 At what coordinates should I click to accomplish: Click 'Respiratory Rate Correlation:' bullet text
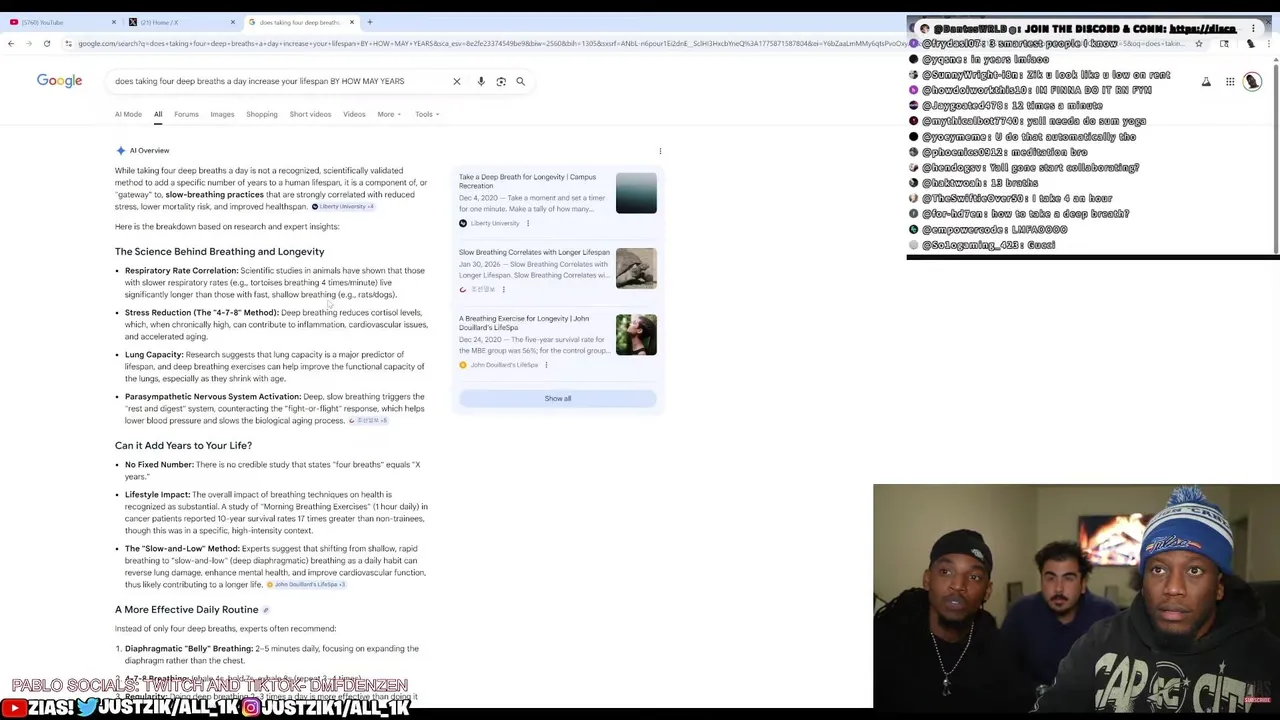181,270
